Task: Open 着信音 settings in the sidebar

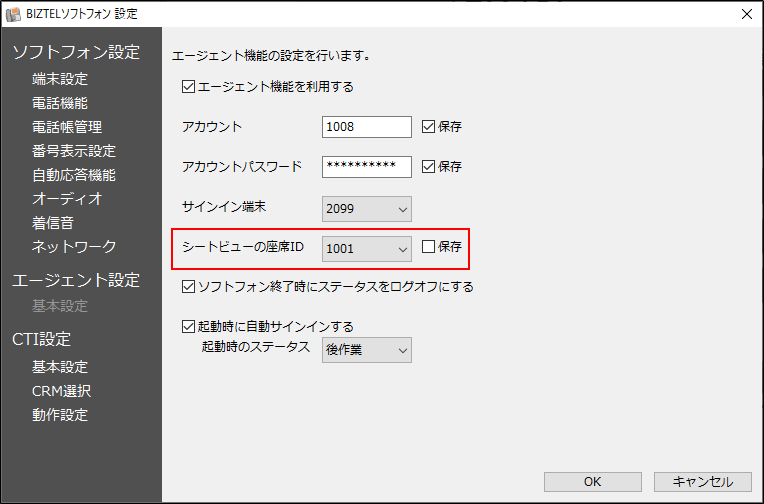Action: 53,223
